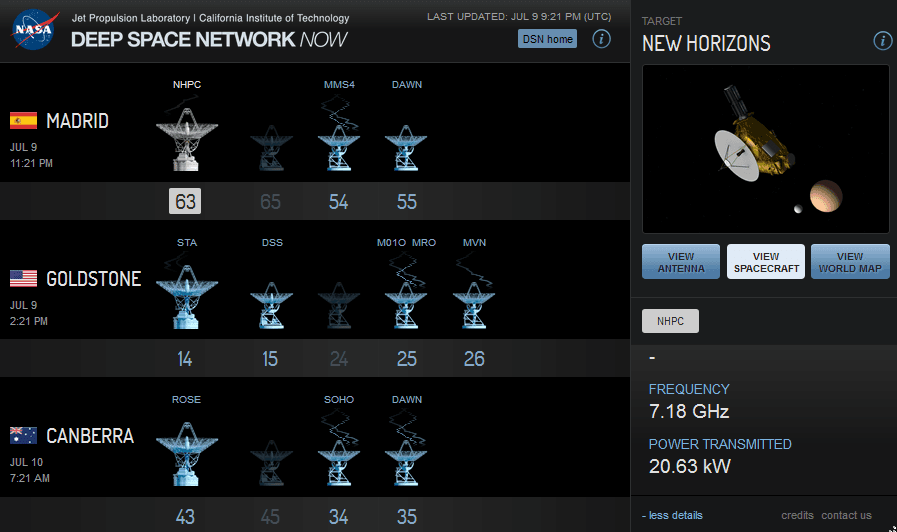The height and width of the screenshot is (532, 897).
Task: Click the 20.63 kW power value
Action: (x=690, y=466)
